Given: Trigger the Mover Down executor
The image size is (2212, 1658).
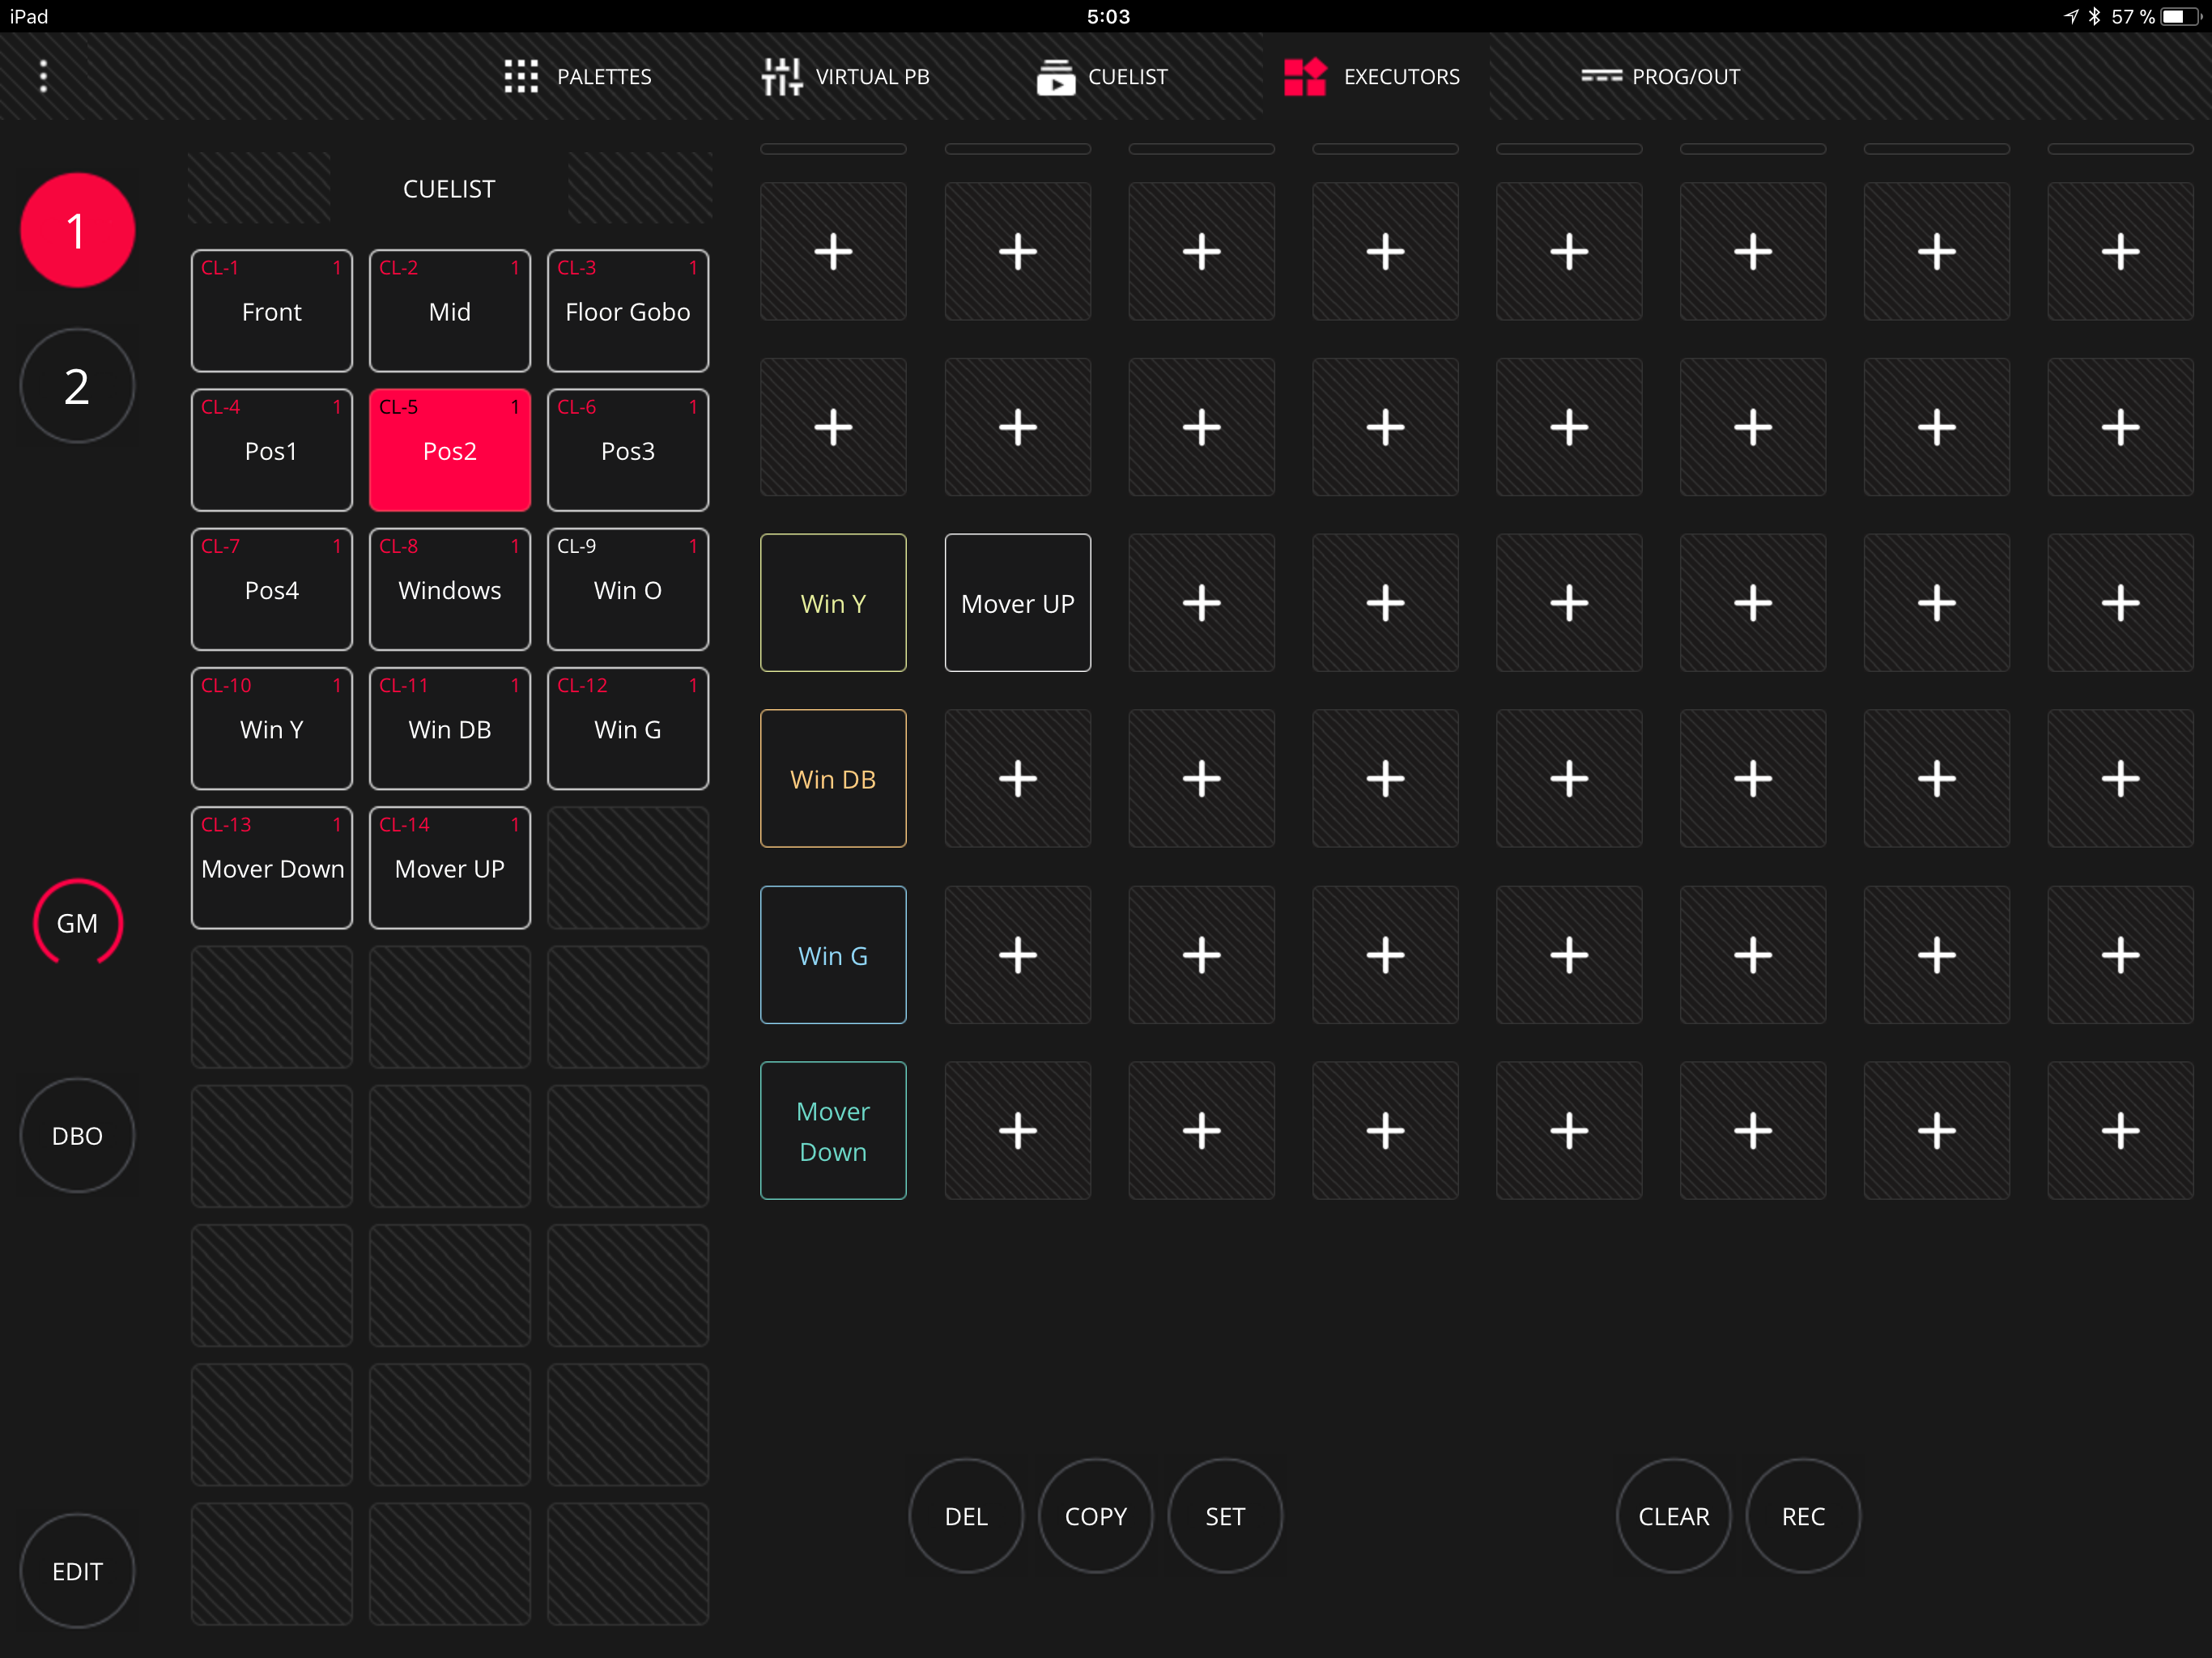Looking at the screenshot, I should (833, 1131).
